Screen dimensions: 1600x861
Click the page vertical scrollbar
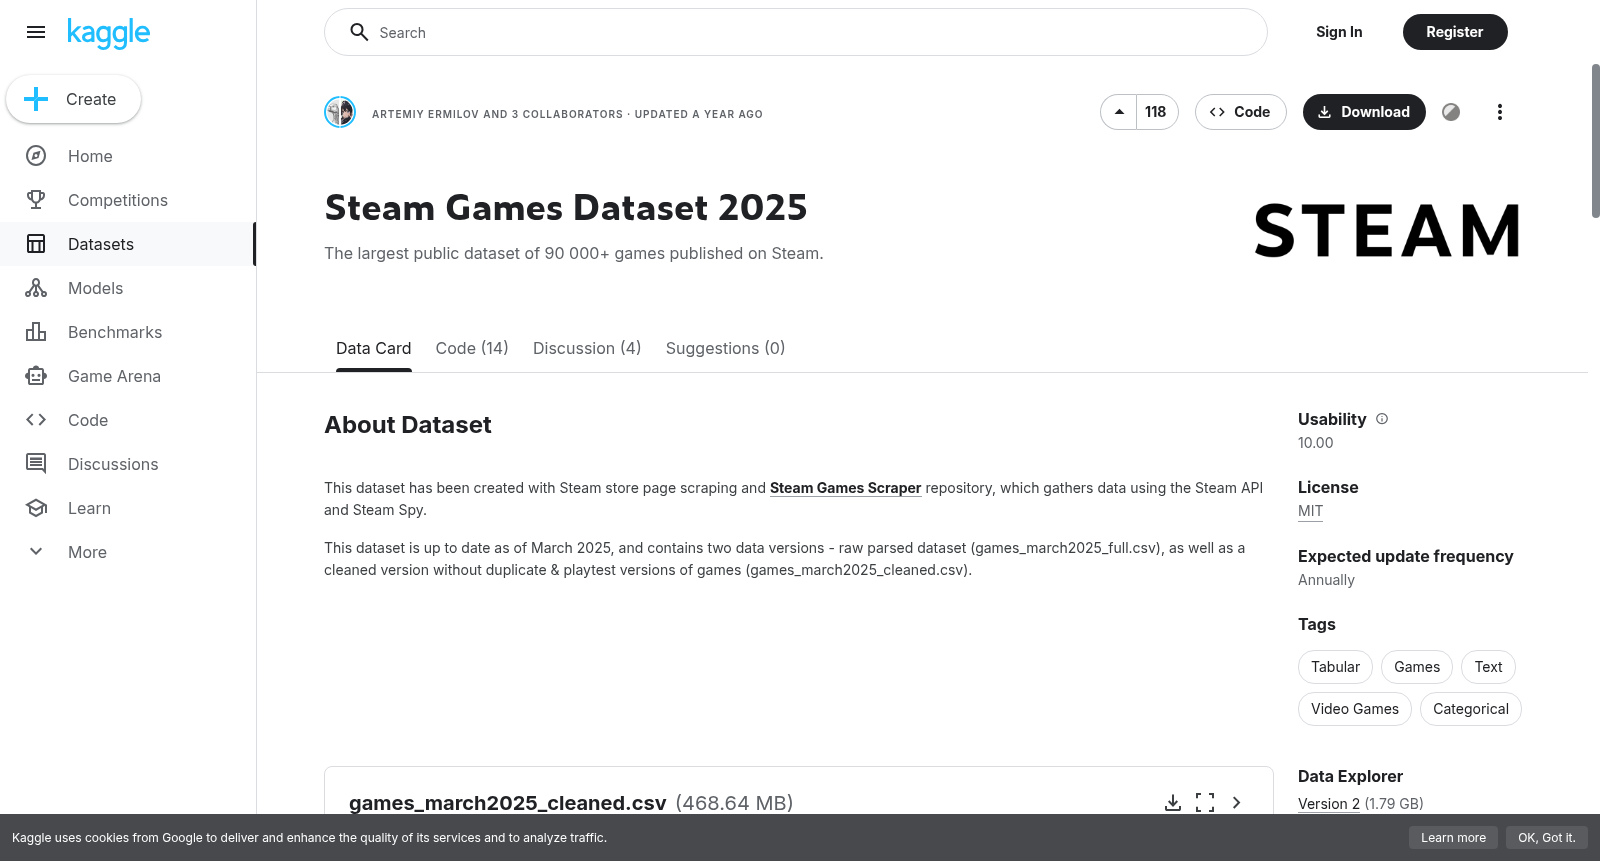[x=1595, y=140]
